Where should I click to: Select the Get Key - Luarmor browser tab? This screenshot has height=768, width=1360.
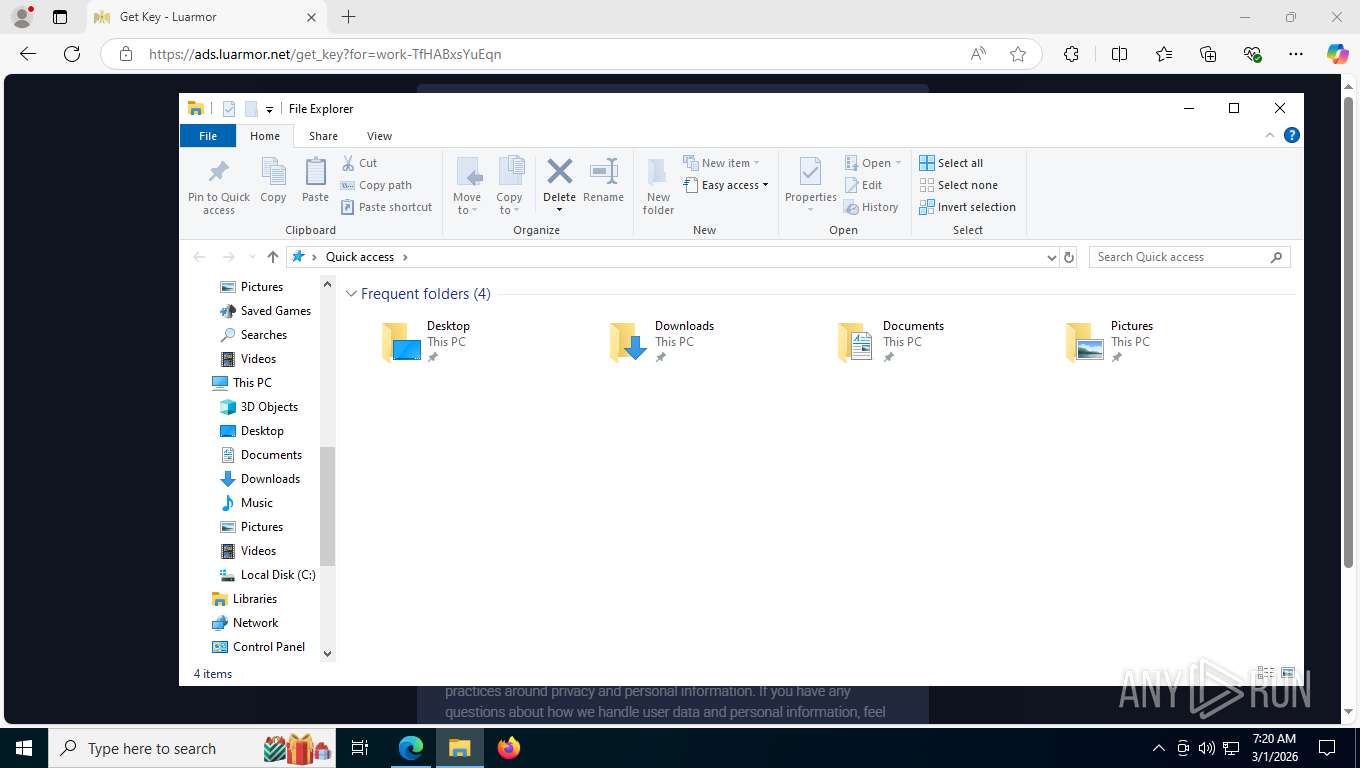click(205, 17)
